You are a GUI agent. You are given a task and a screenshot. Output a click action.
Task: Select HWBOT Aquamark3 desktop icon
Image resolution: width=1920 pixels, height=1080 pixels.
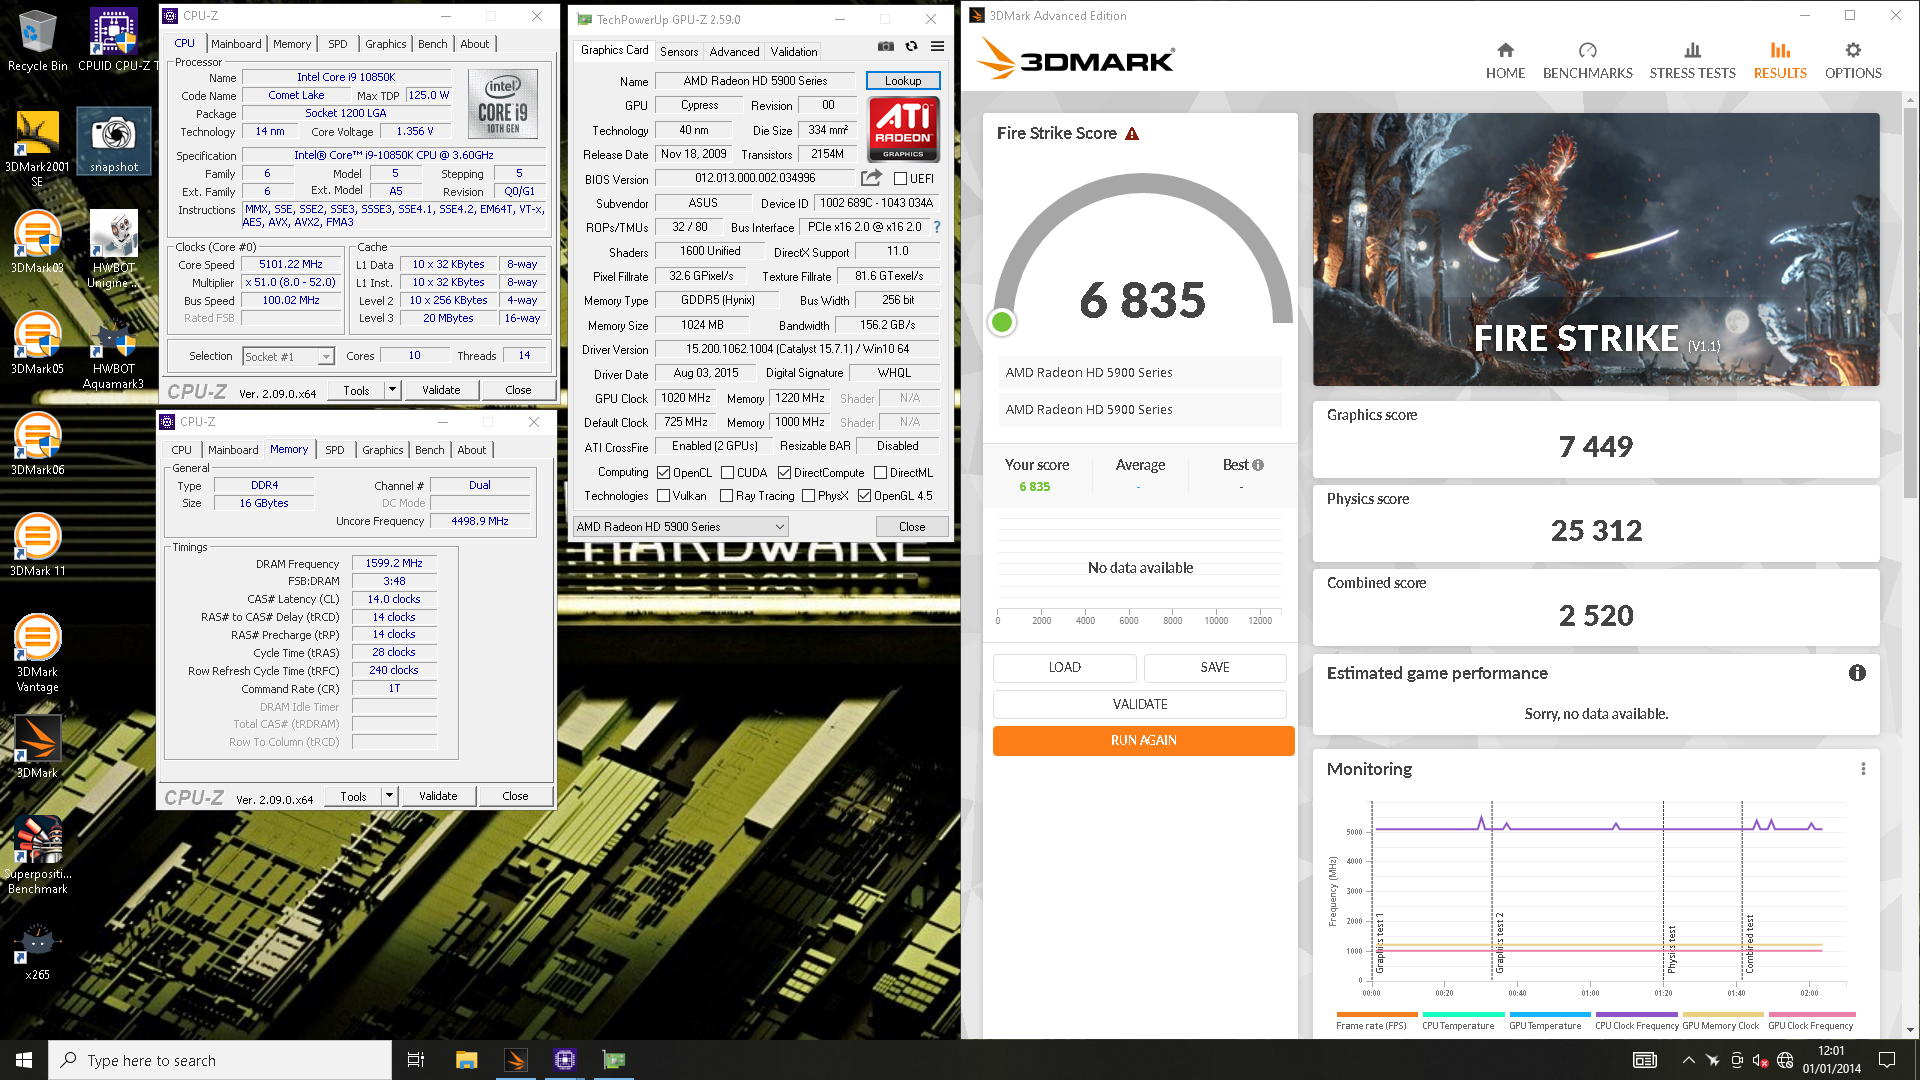113,353
